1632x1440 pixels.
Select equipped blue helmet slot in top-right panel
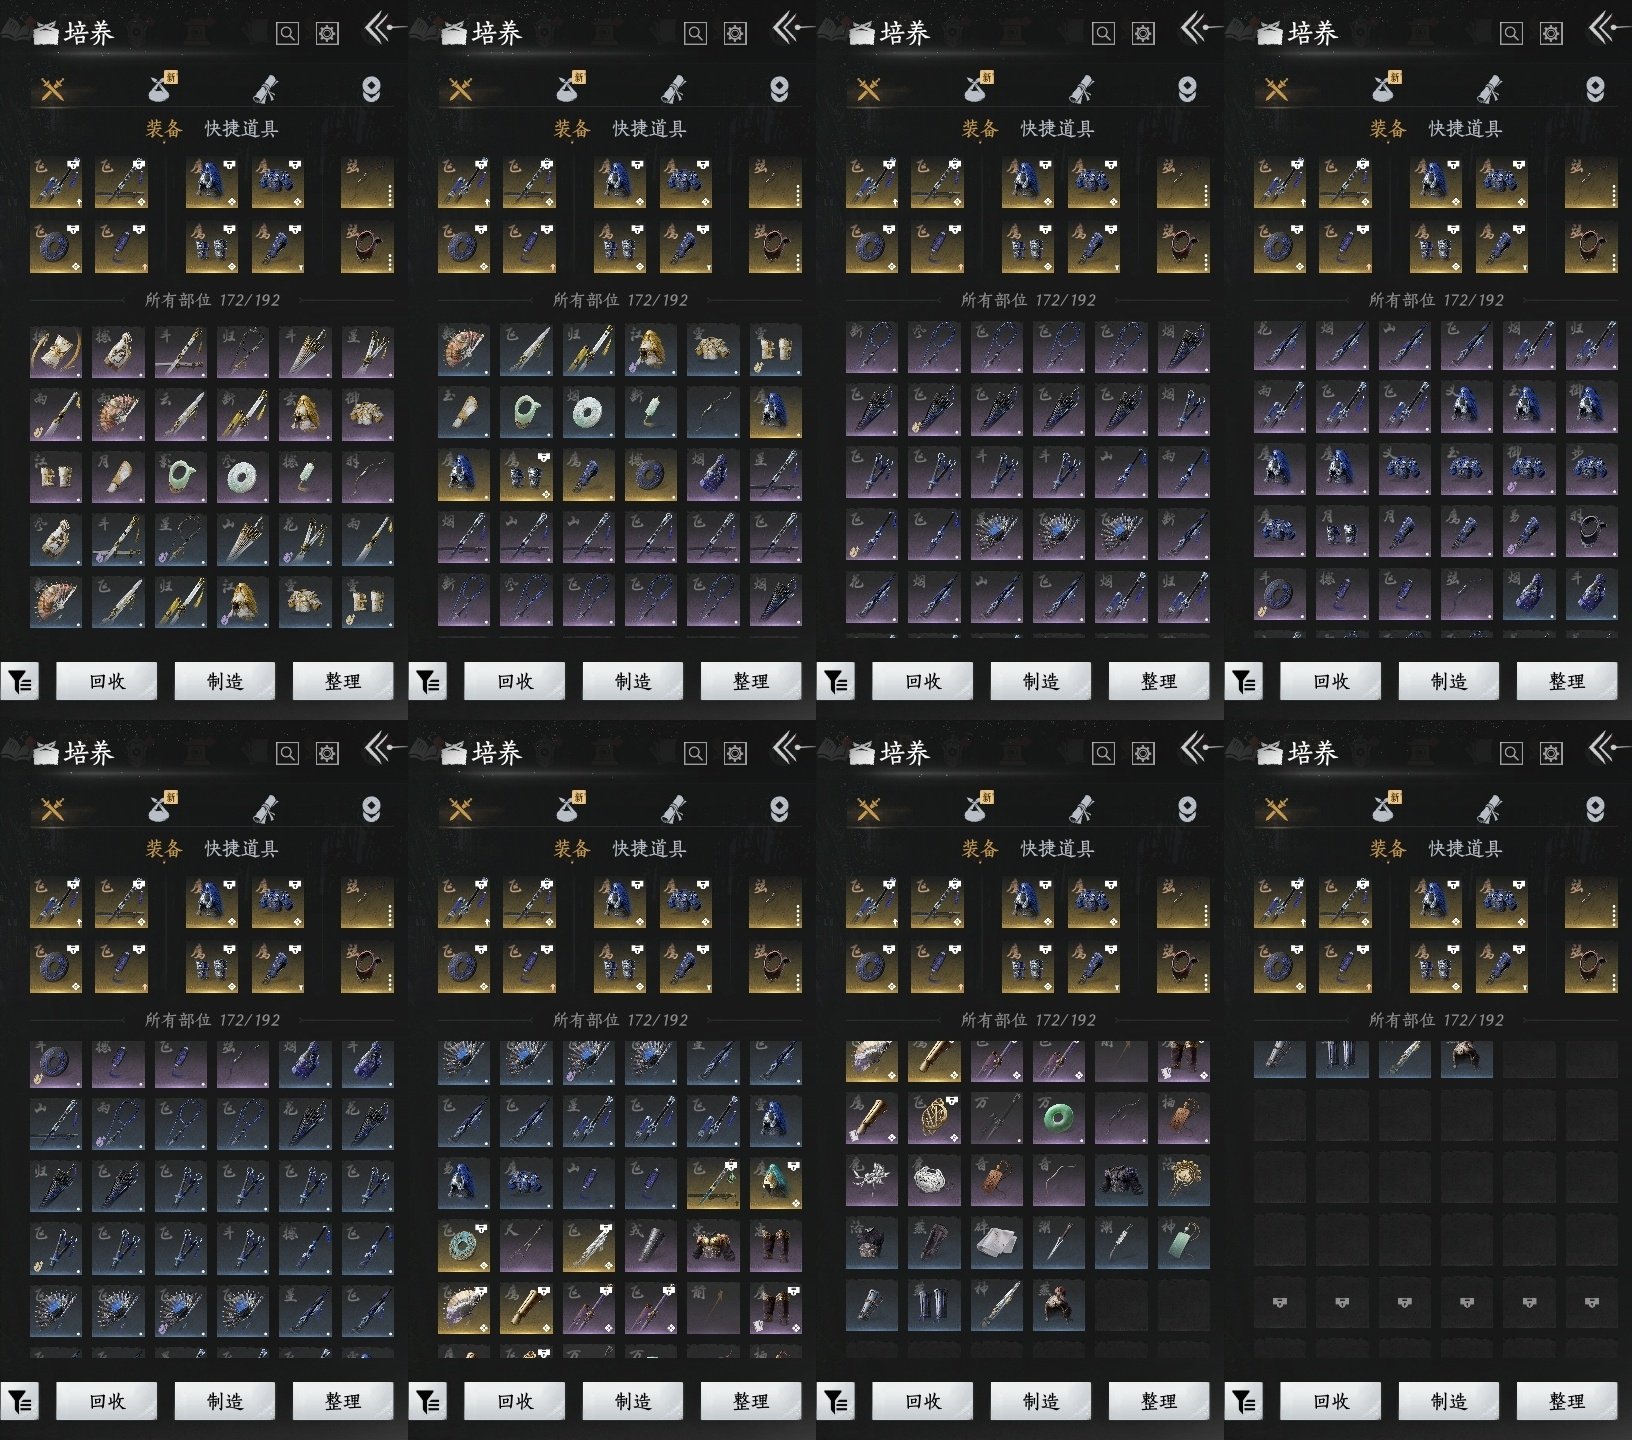tap(1436, 182)
